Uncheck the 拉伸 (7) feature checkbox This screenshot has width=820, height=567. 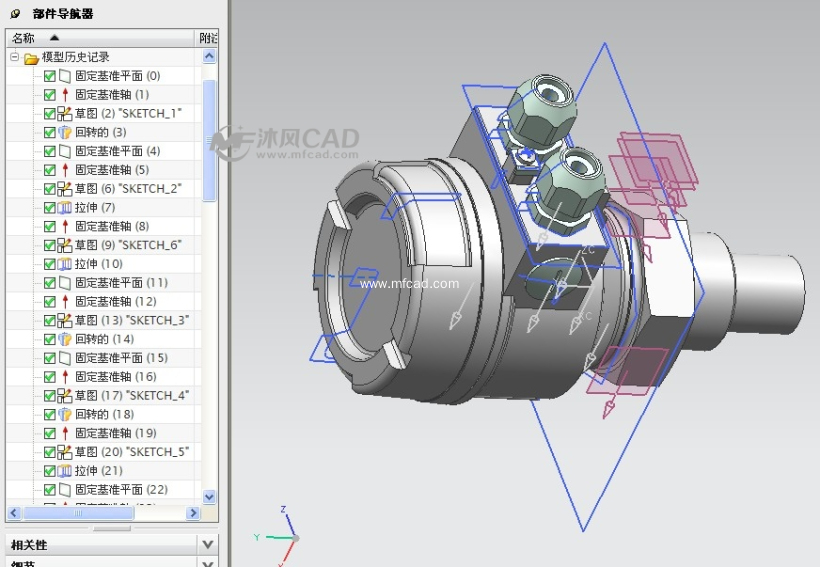click(x=50, y=208)
